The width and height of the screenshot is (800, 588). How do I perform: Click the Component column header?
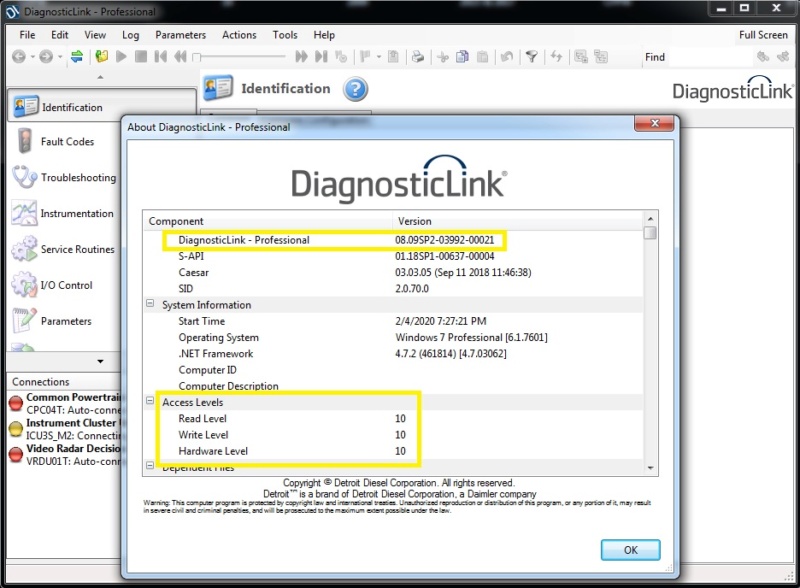(268, 221)
